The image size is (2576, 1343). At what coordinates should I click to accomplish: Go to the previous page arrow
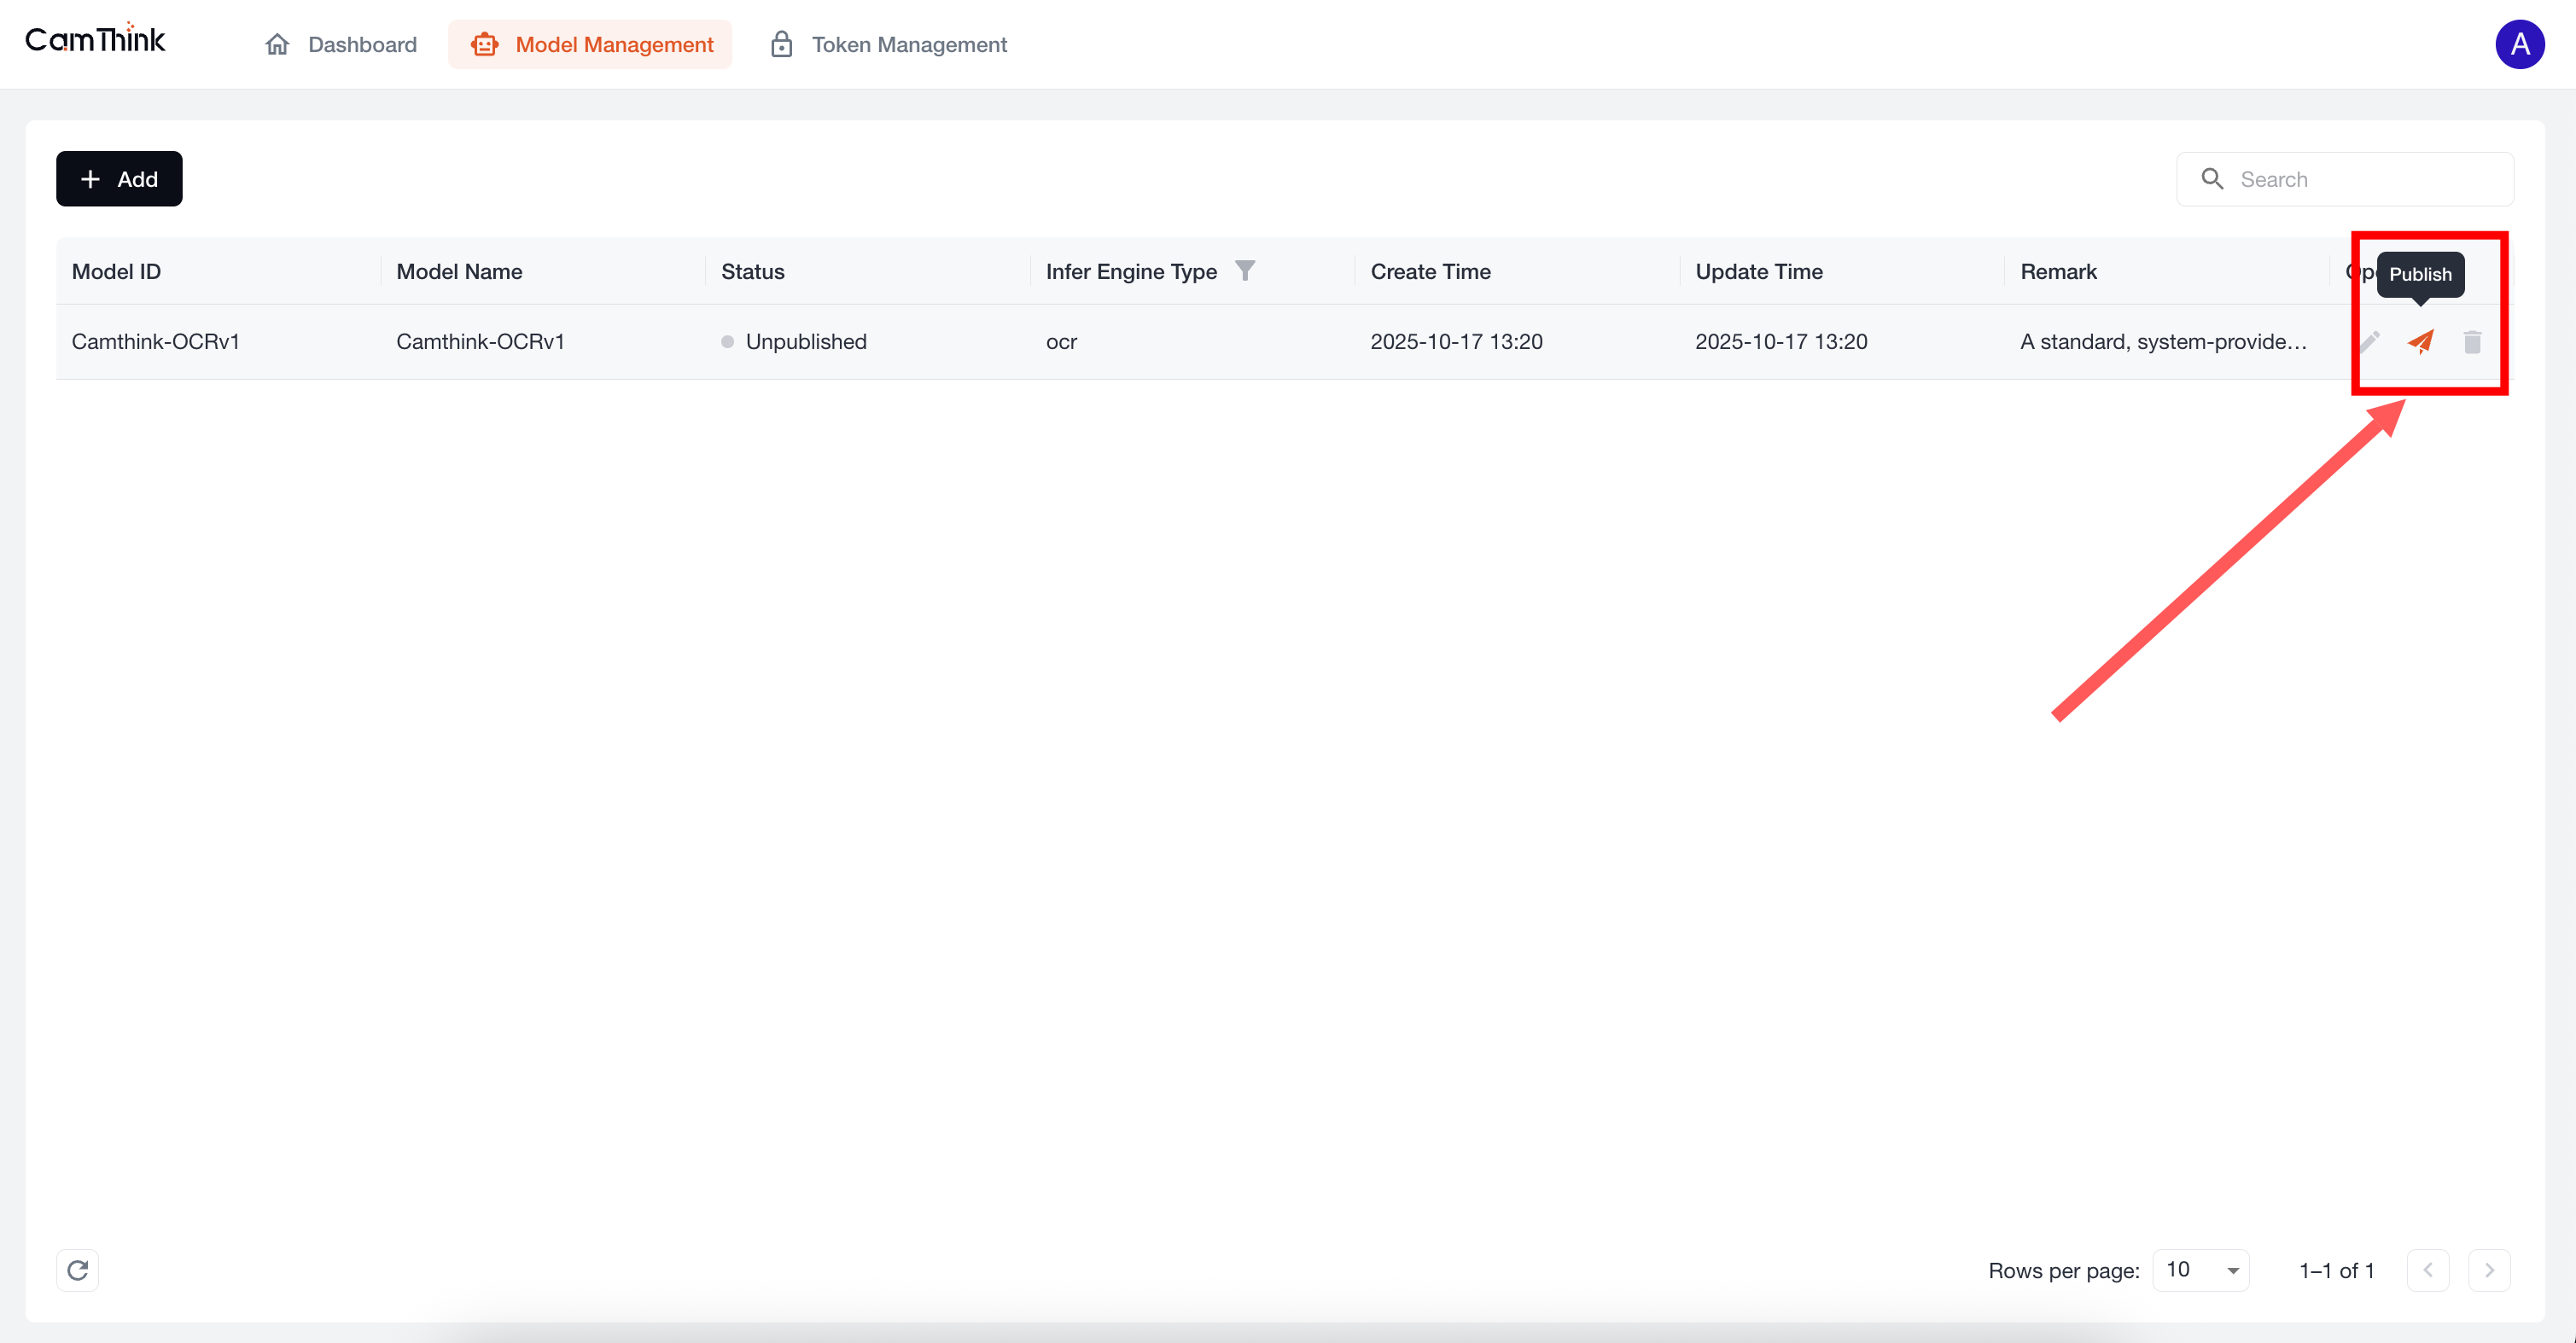(x=2428, y=1270)
